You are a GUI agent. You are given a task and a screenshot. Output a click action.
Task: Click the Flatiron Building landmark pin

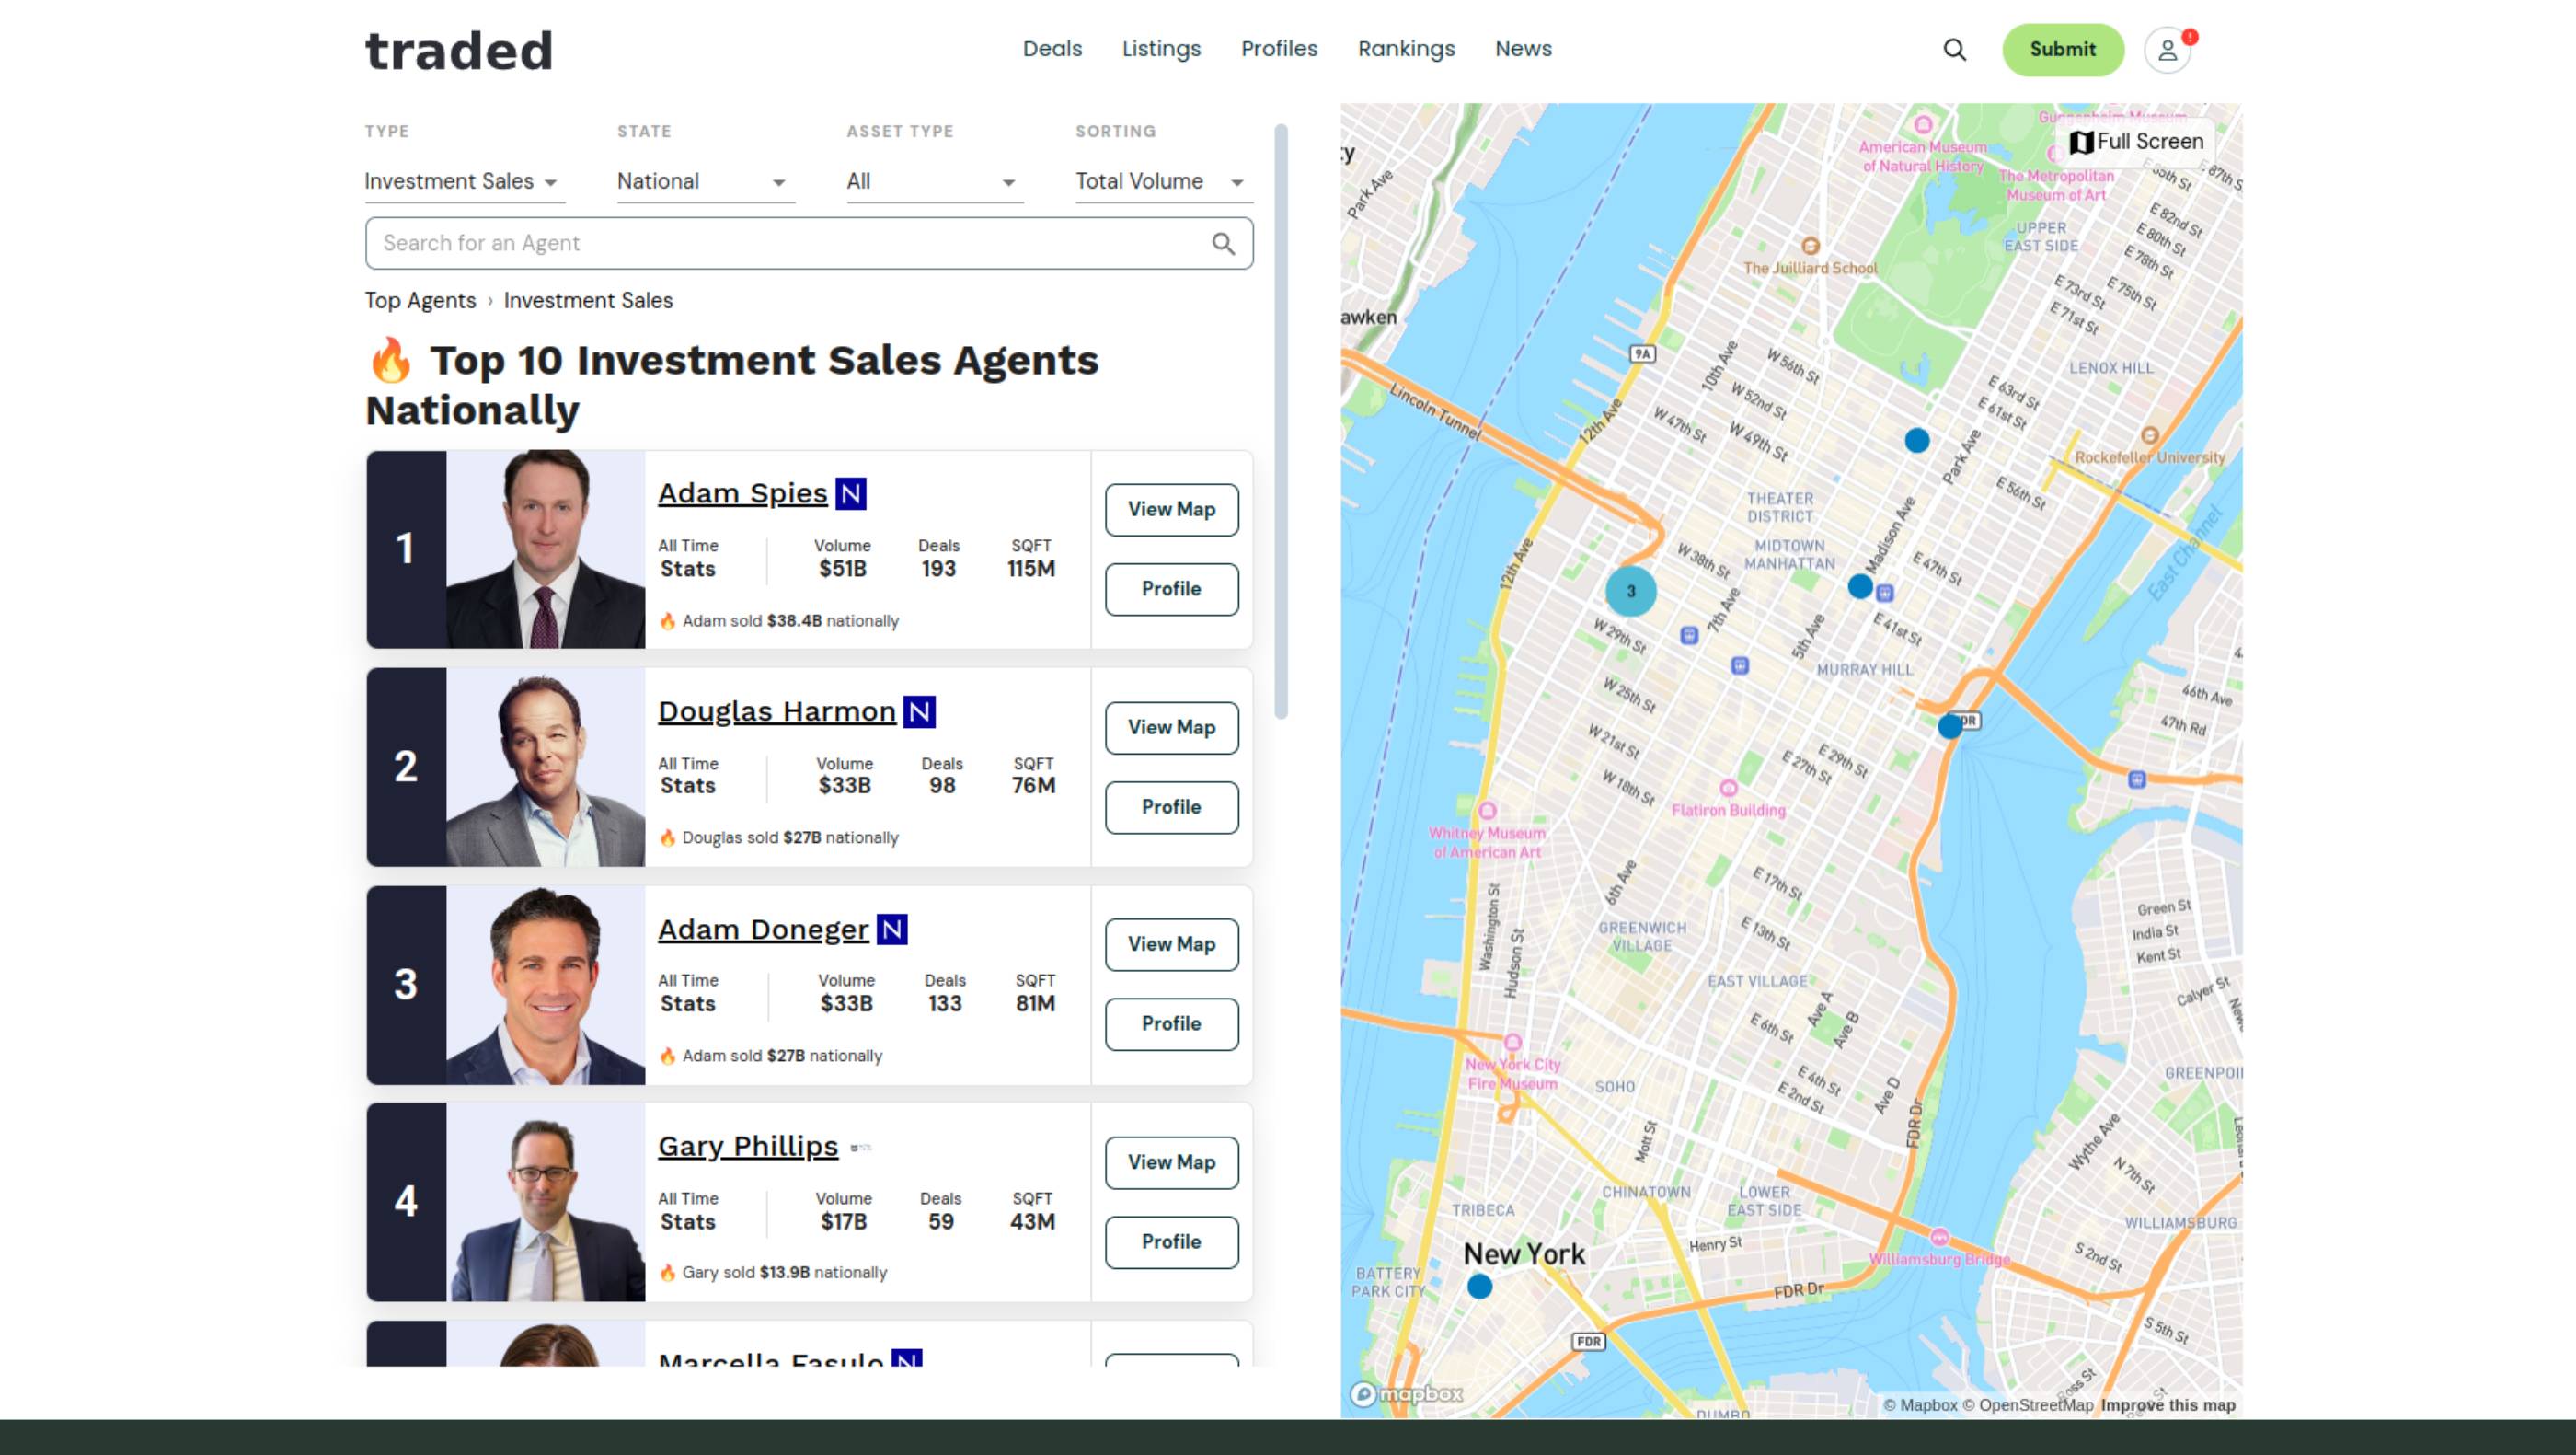click(1728, 788)
